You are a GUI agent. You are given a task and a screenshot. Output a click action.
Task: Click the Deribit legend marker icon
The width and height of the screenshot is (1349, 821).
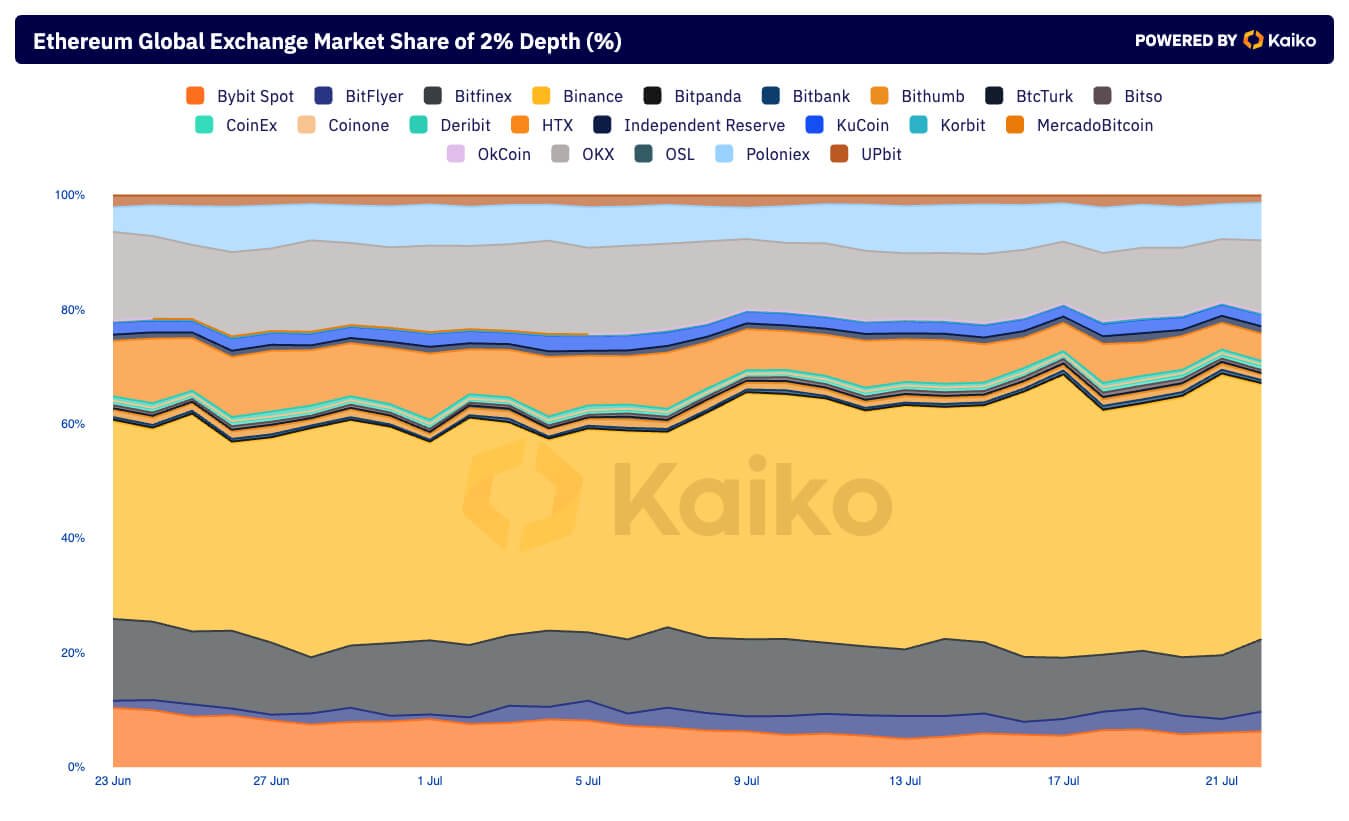tap(419, 125)
